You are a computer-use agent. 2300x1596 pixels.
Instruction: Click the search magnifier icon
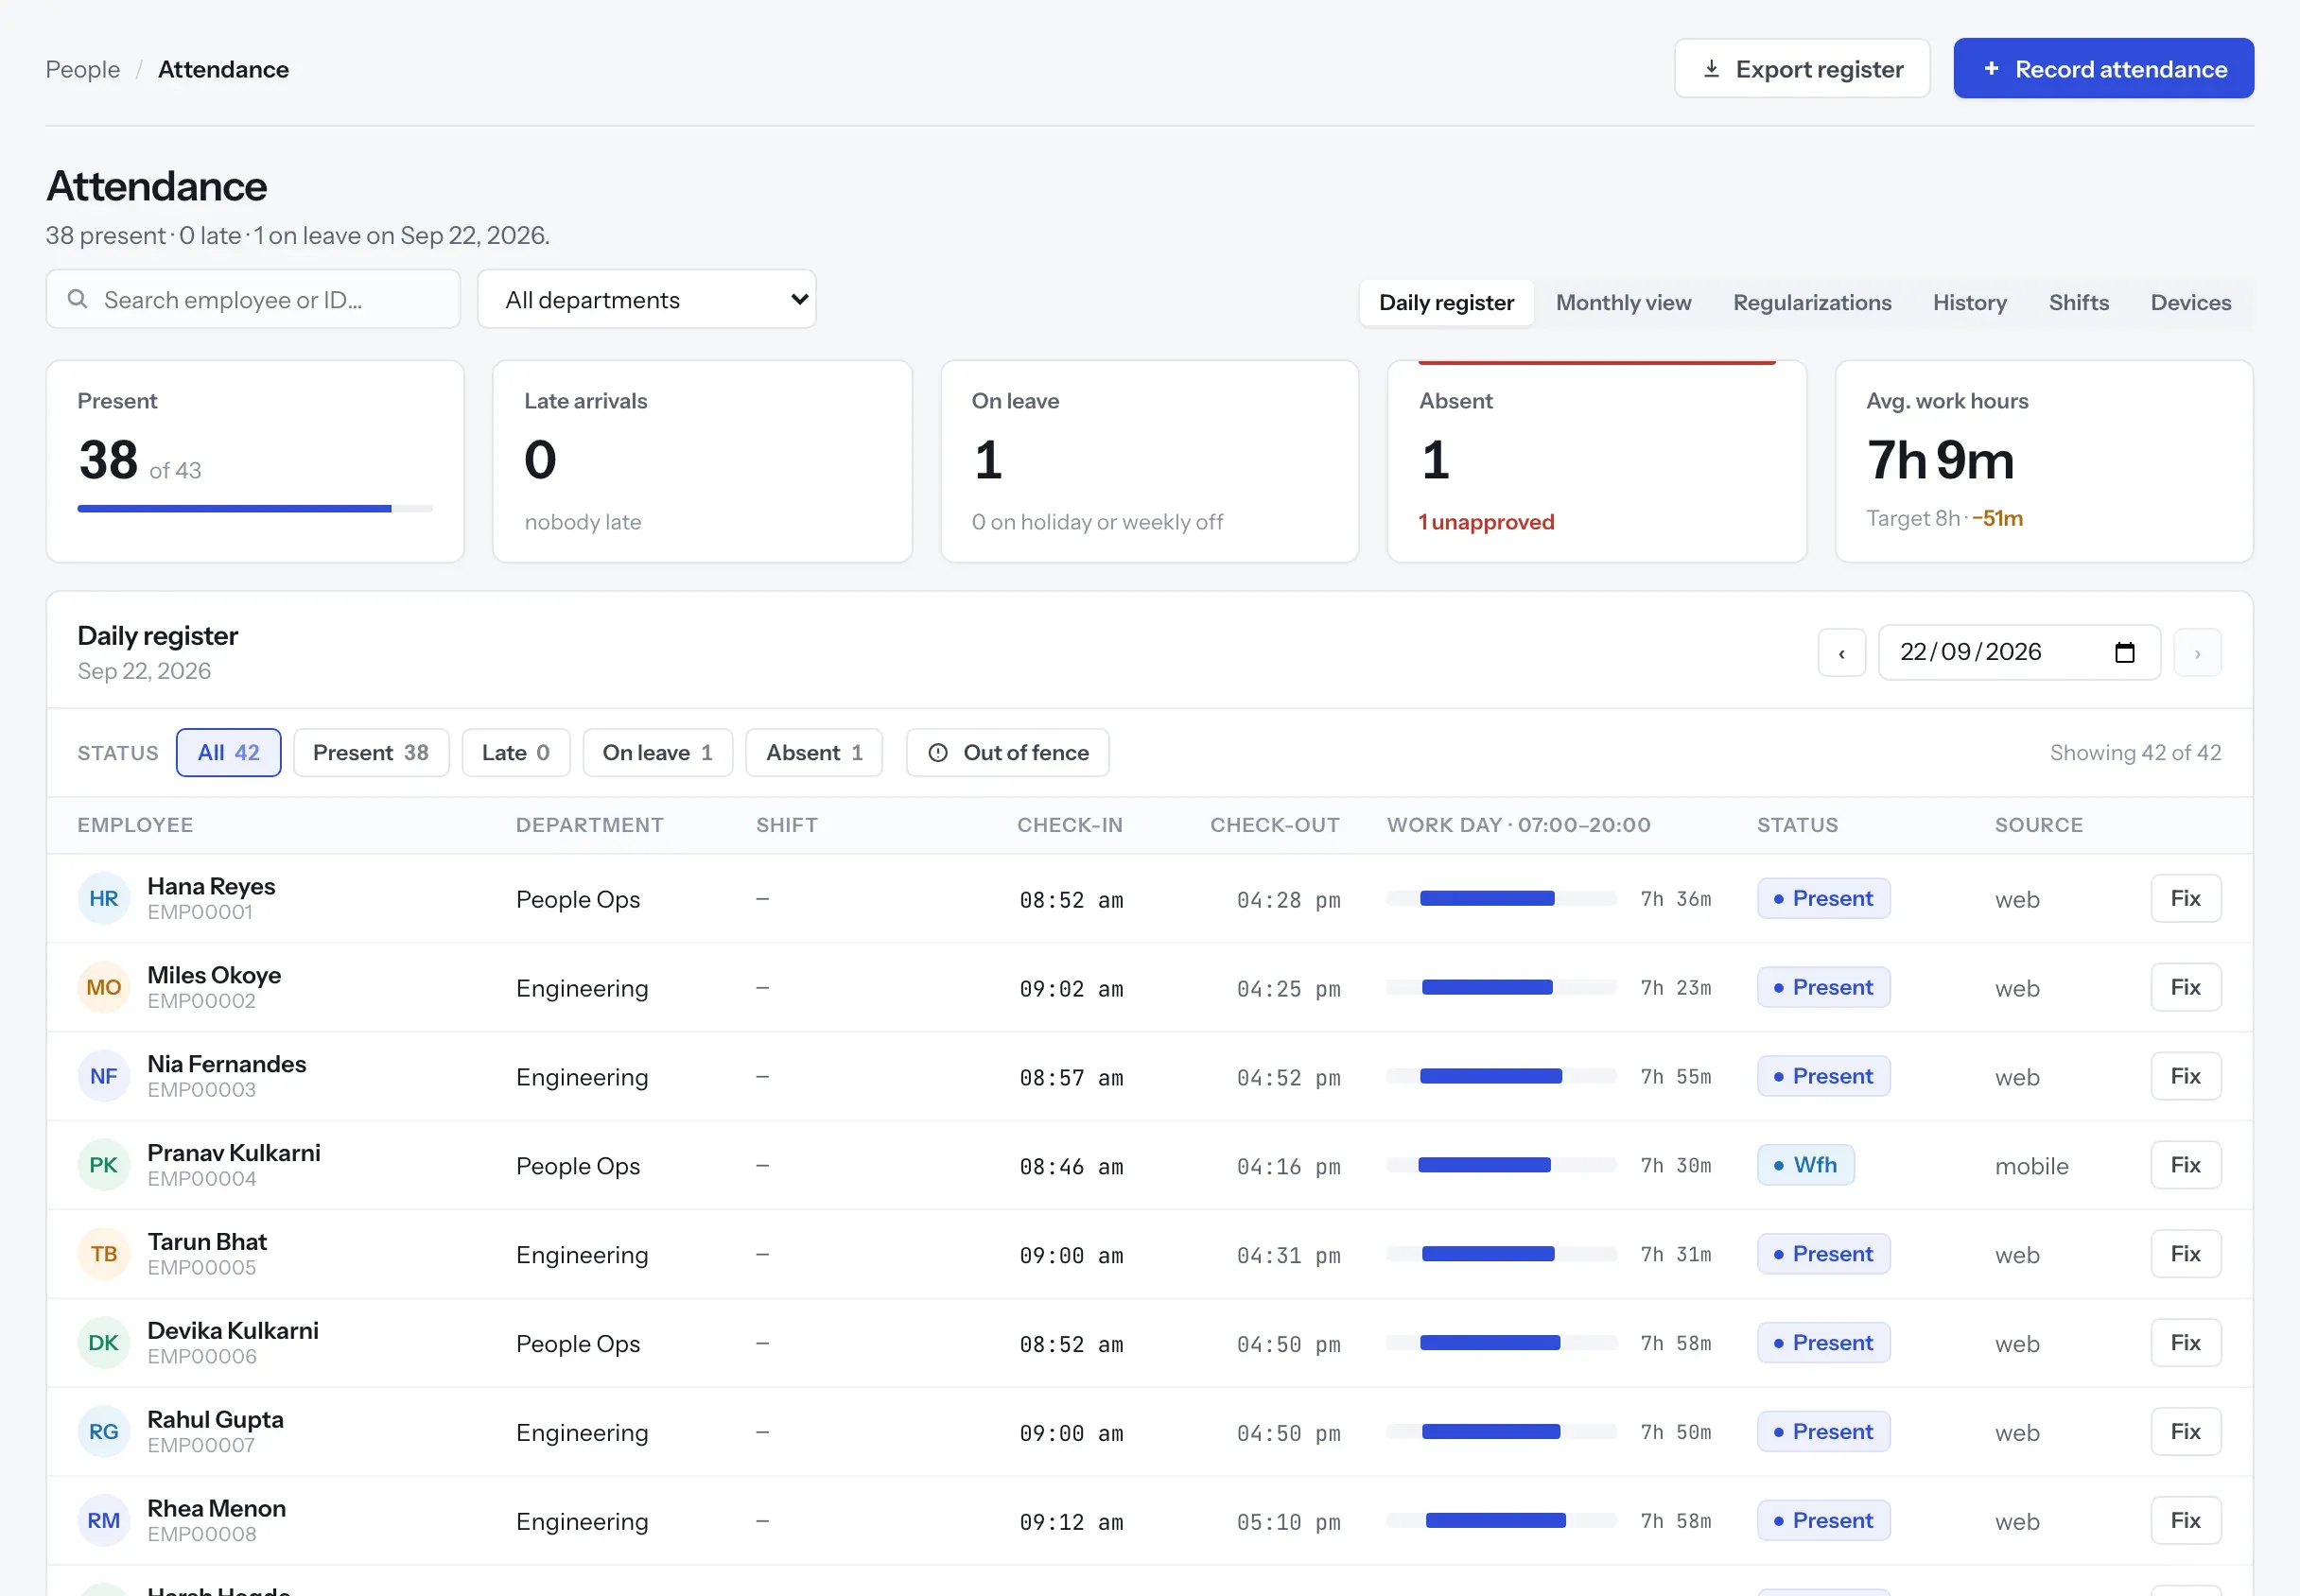pos(77,299)
